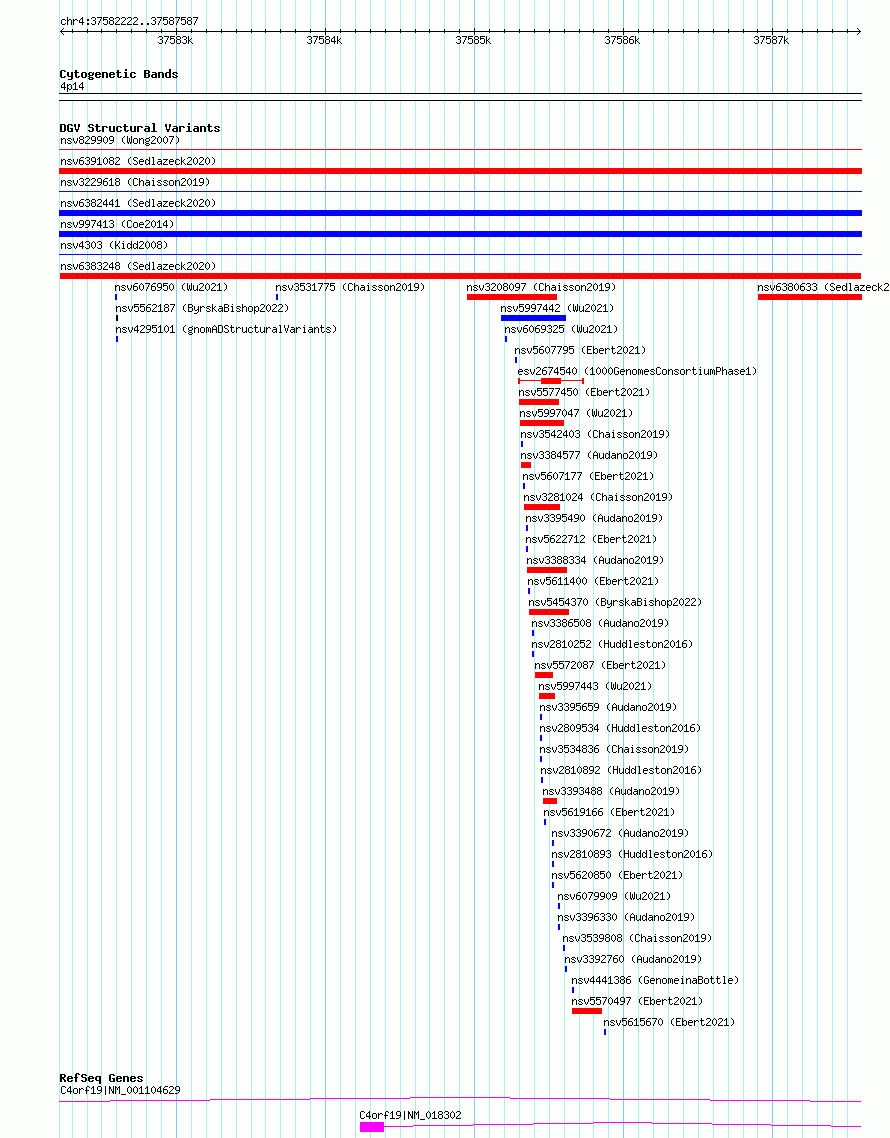Open the nsv3229618 (Chaisson2019) variant
890x1138 pixels.
(x=134, y=182)
